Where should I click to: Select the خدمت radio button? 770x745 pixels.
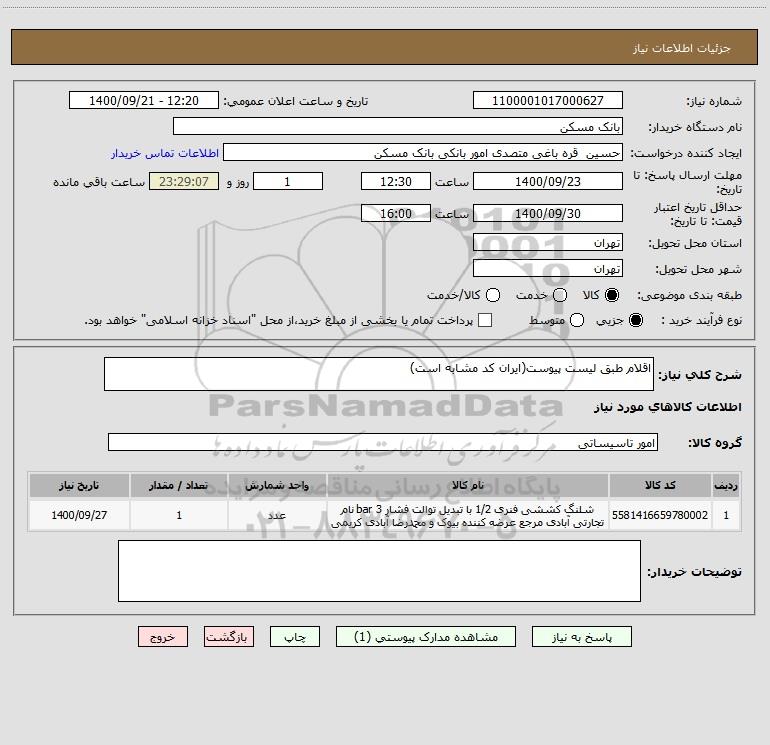[x=560, y=295]
